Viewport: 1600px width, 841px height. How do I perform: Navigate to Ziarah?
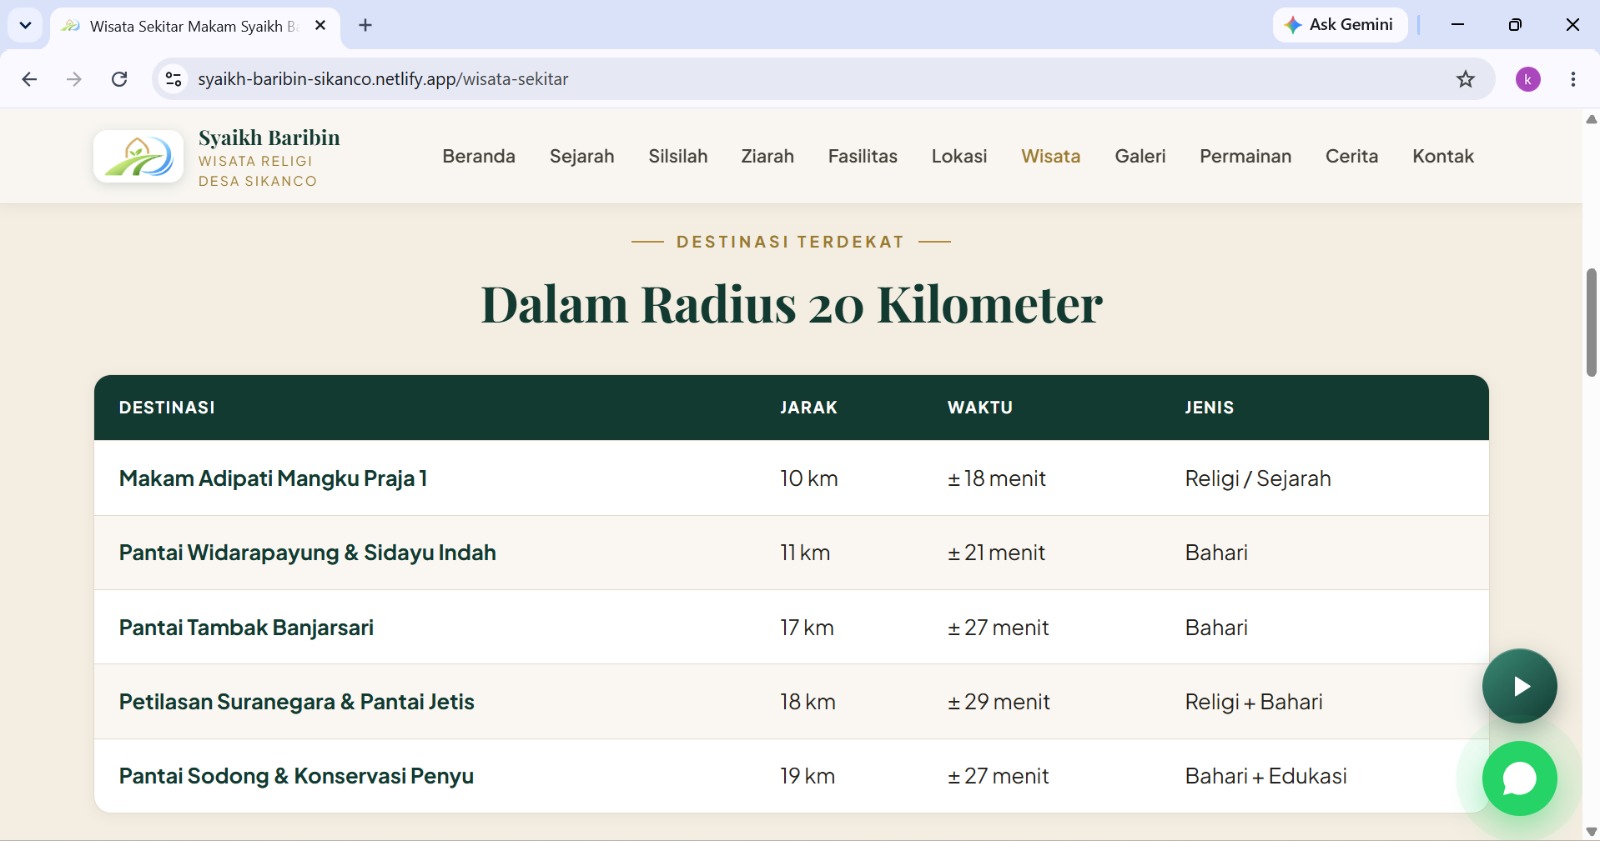click(x=767, y=156)
